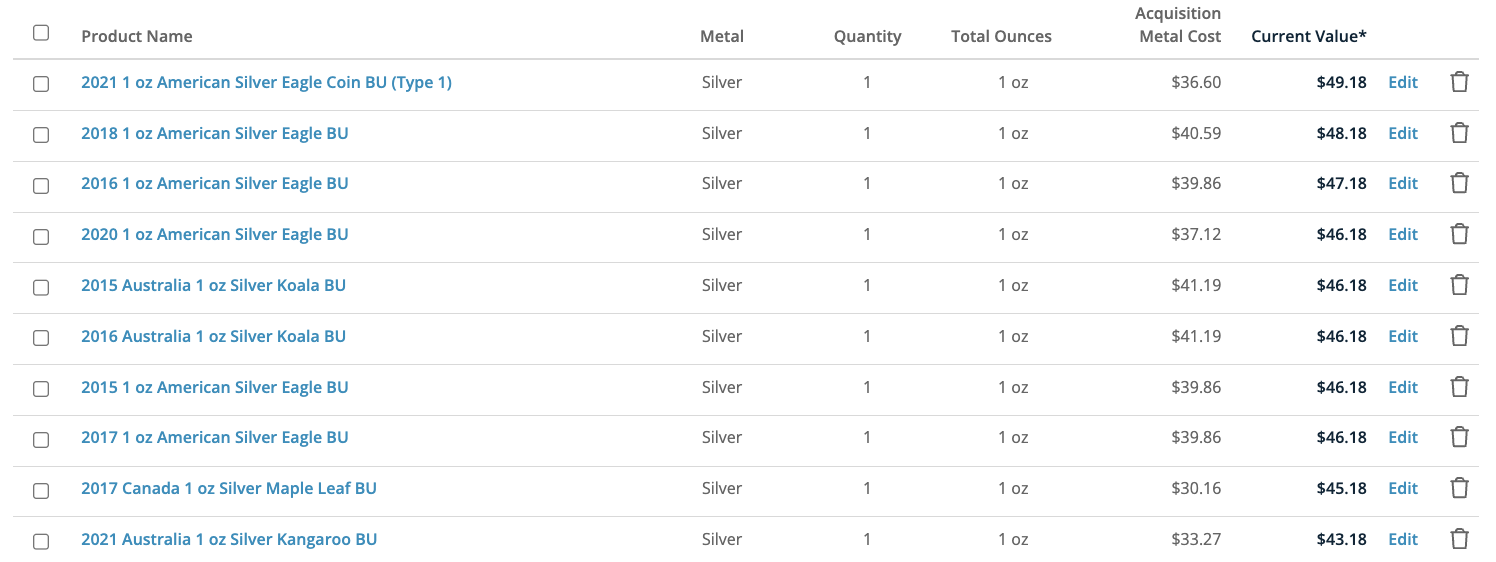Click trash icon for 2018 American Silver Eagle
The image size is (1496, 562).
tap(1459, 133)
